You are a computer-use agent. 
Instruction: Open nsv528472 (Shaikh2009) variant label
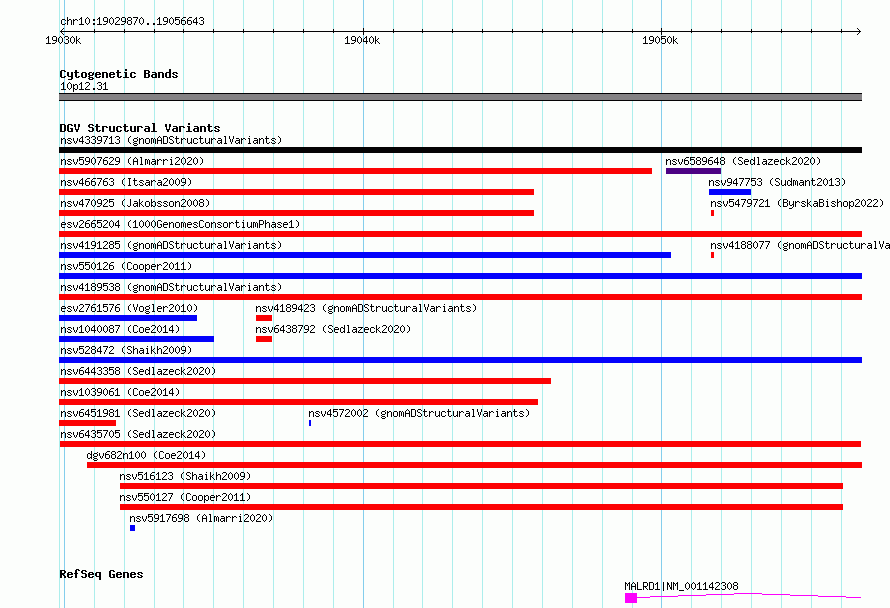(126, 350)
